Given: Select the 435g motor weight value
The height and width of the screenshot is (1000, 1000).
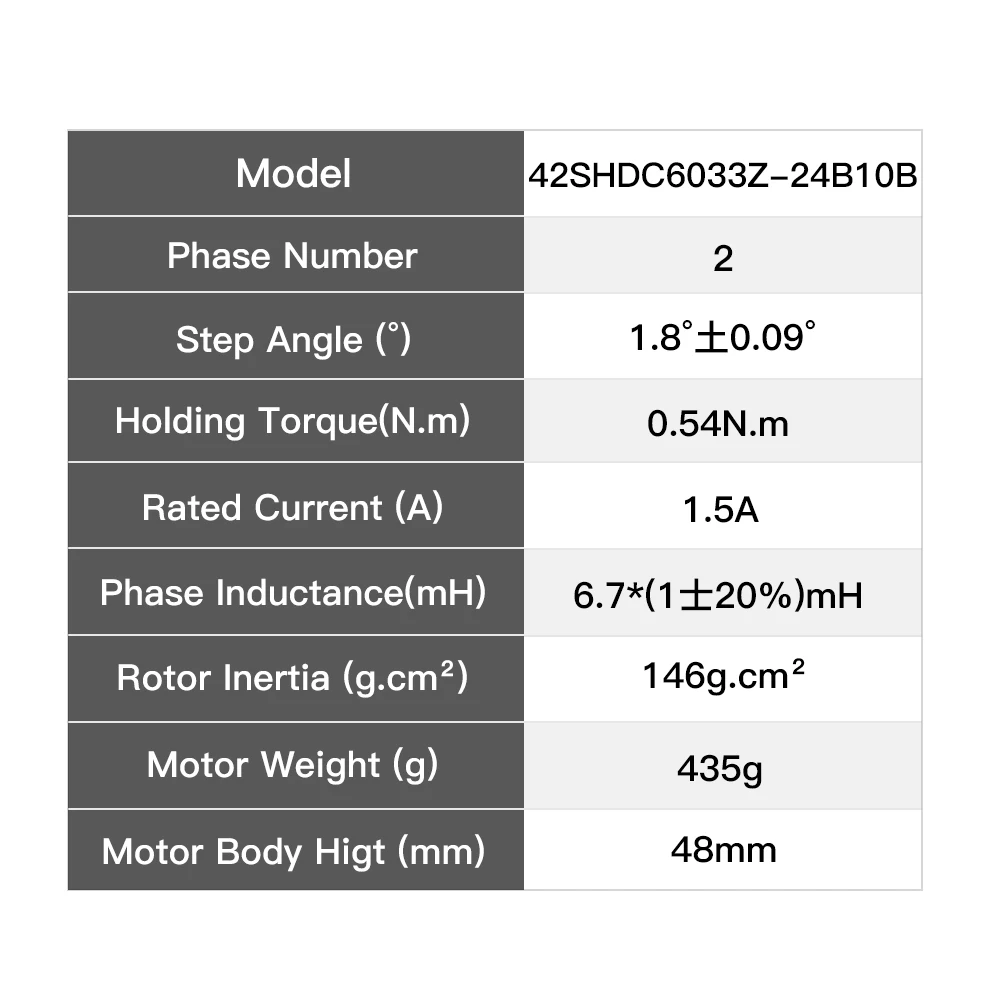Looking at the screenshot, I should [x=720, y=768].
